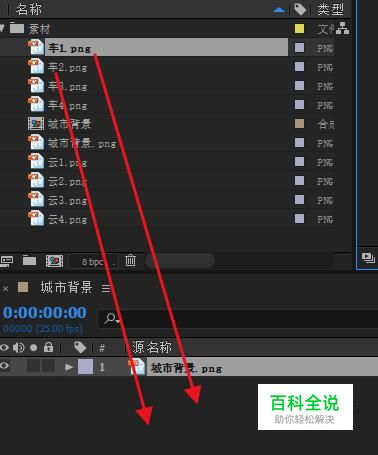Screen dimensions: 378x455
Task: Close the 城市背景 timeline tab
Action: [x=6, y=288]
